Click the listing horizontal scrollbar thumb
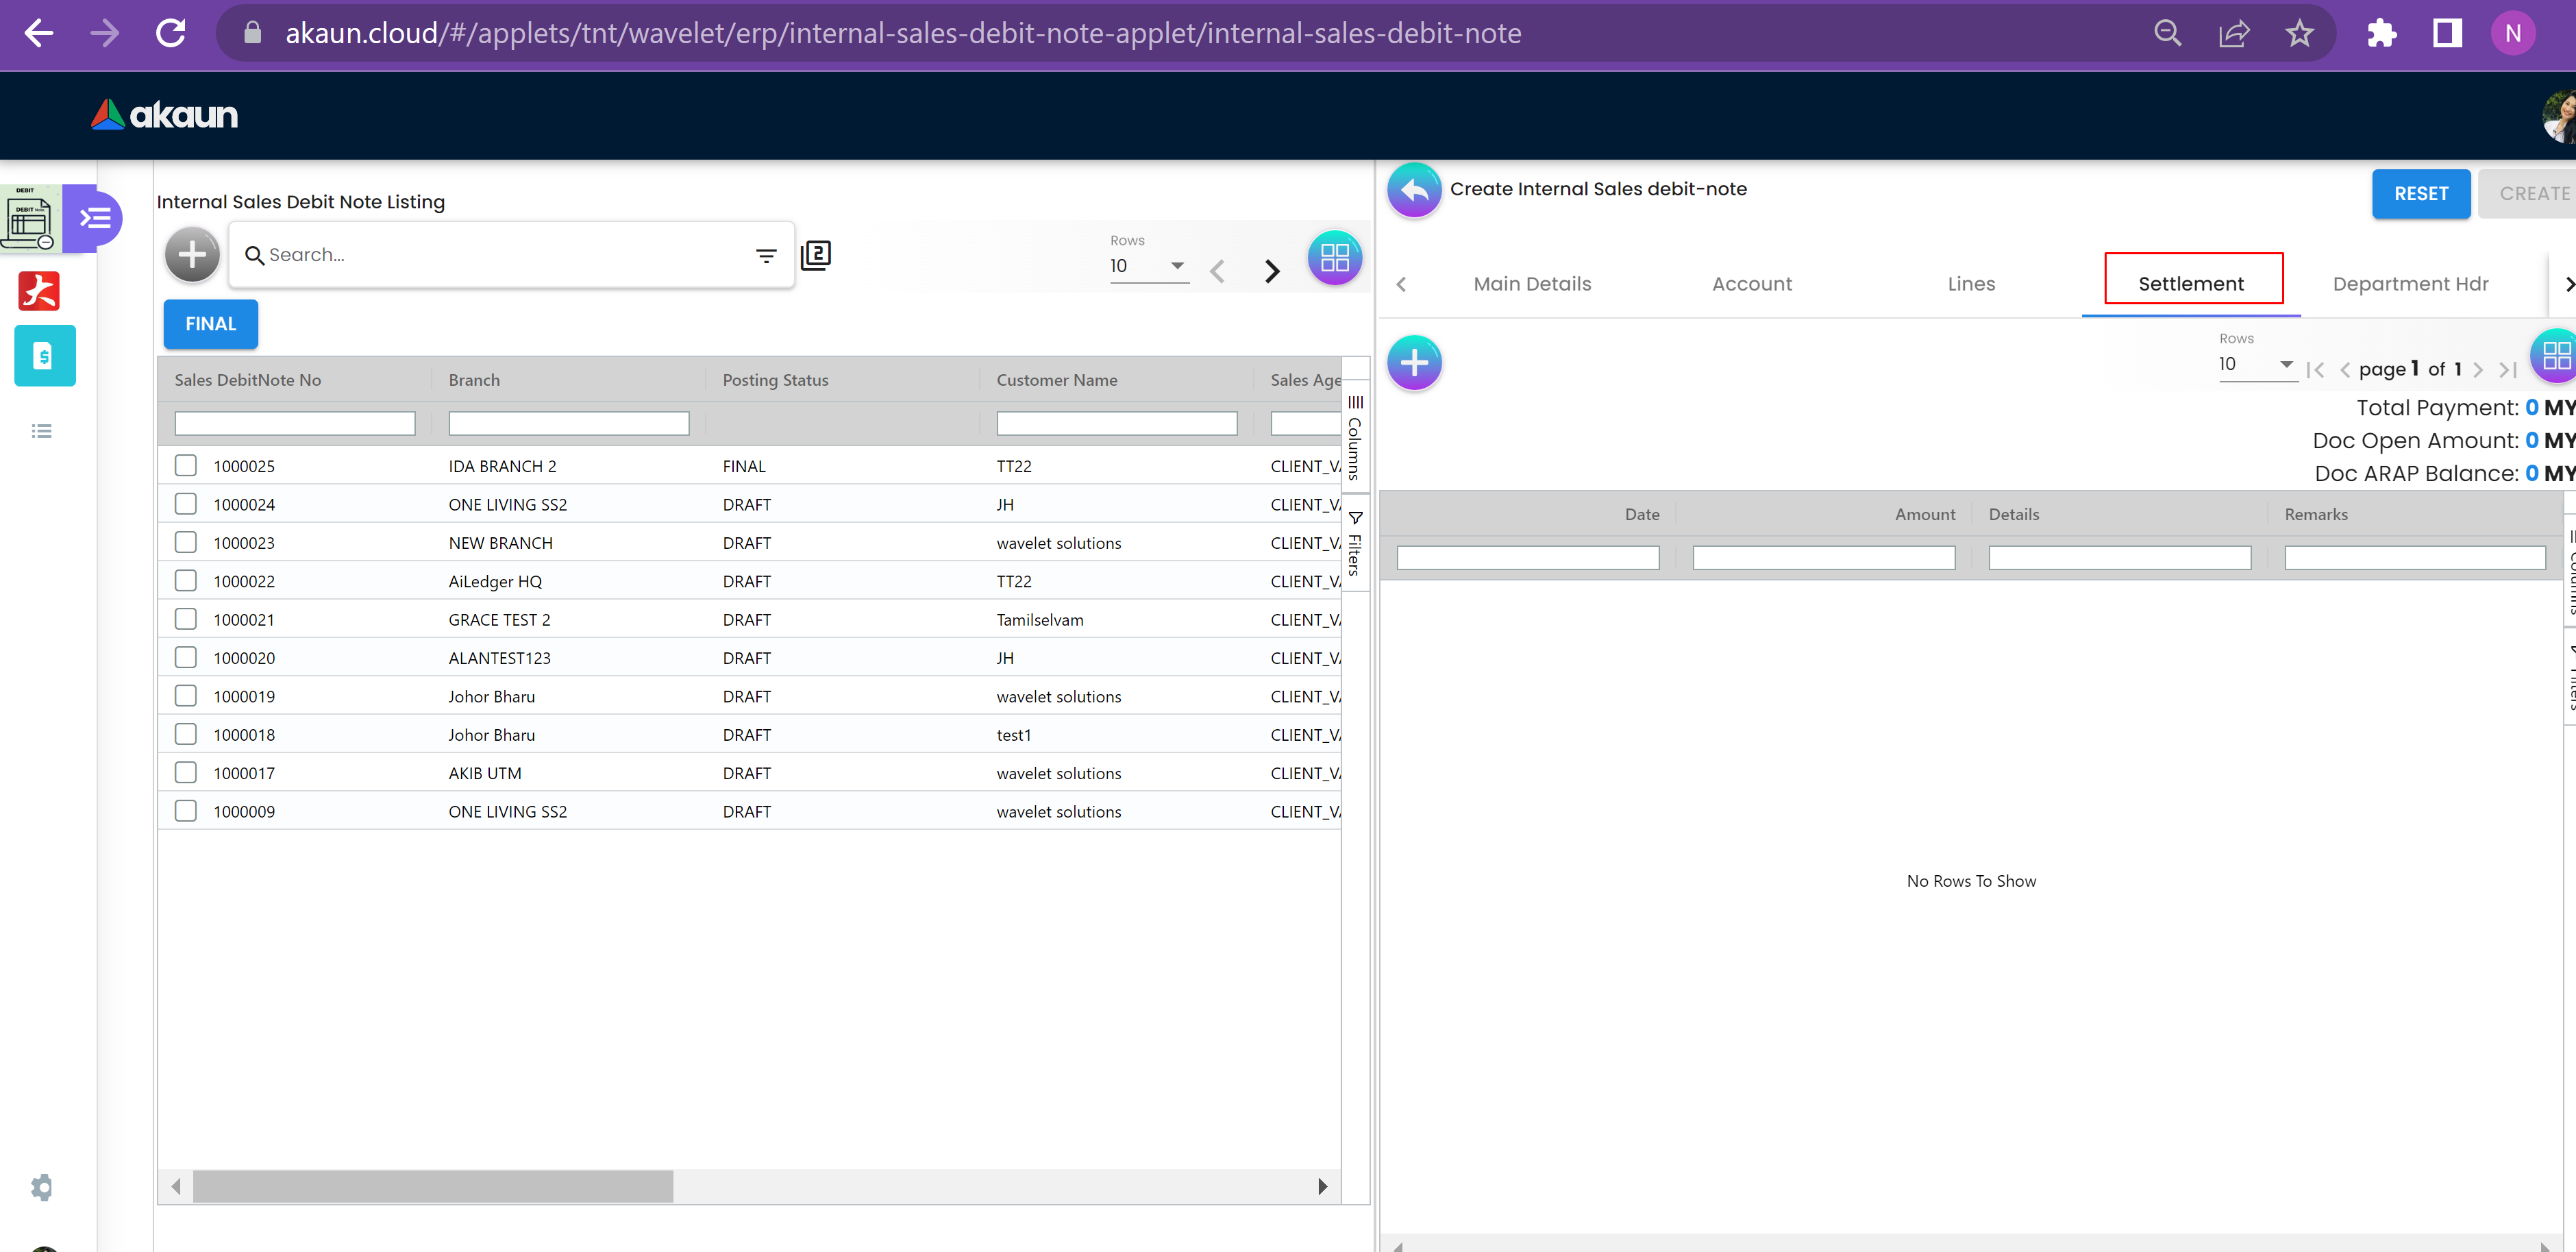Viewport: 2576px width, 1252px height. coord(433,1186)
